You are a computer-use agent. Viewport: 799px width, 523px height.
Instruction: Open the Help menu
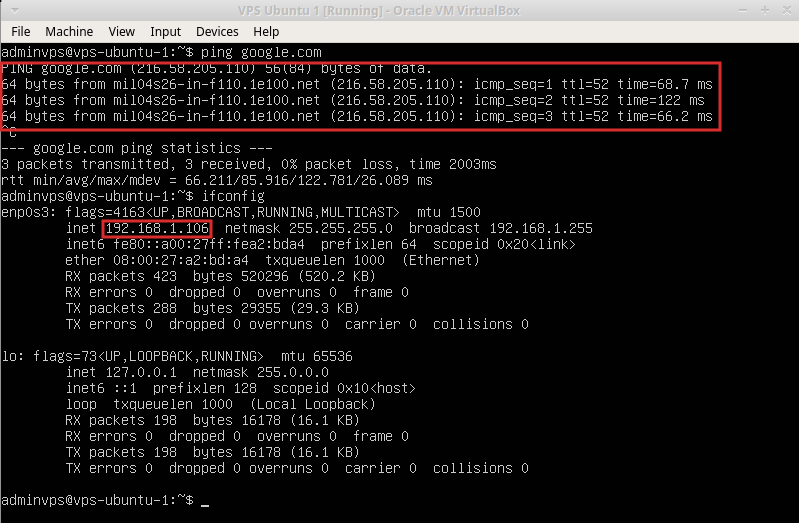tap(266, 32)
